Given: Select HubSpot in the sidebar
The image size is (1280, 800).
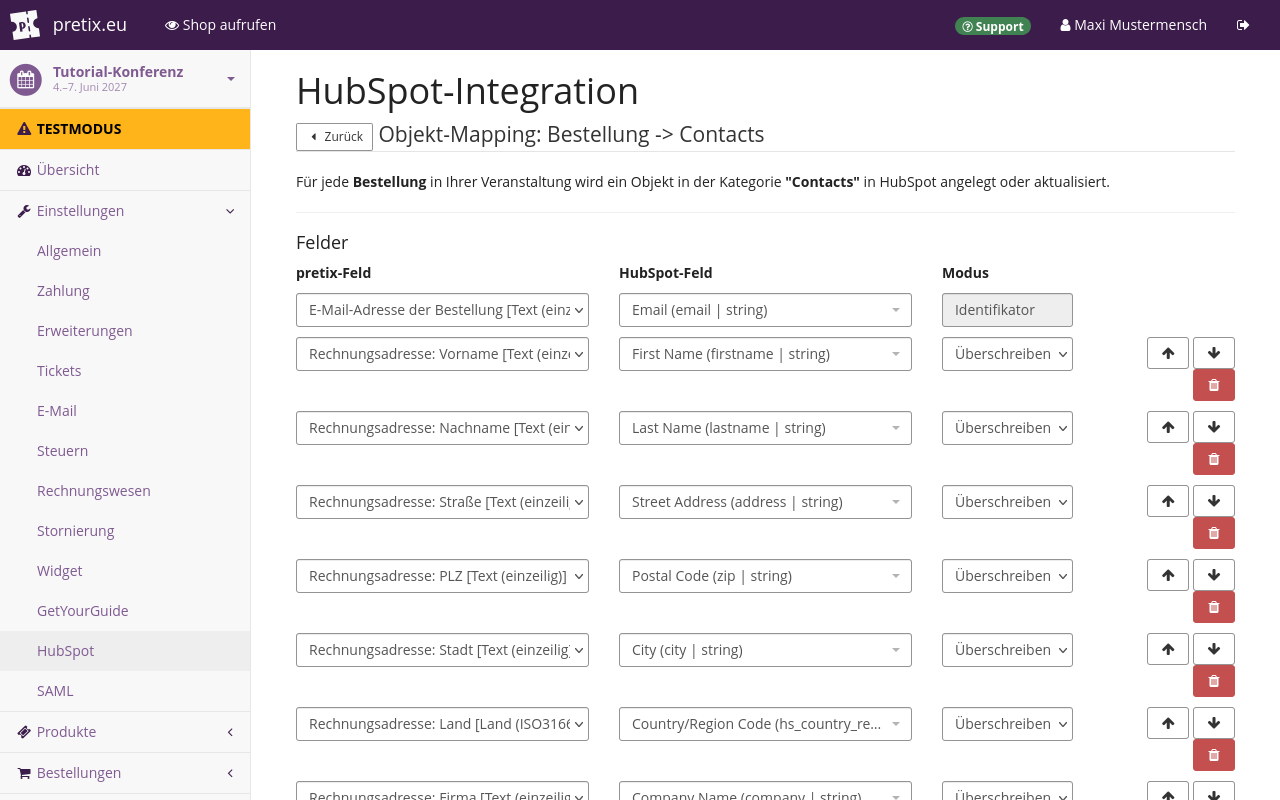Looking at the screenshot, I should [125, 651].
